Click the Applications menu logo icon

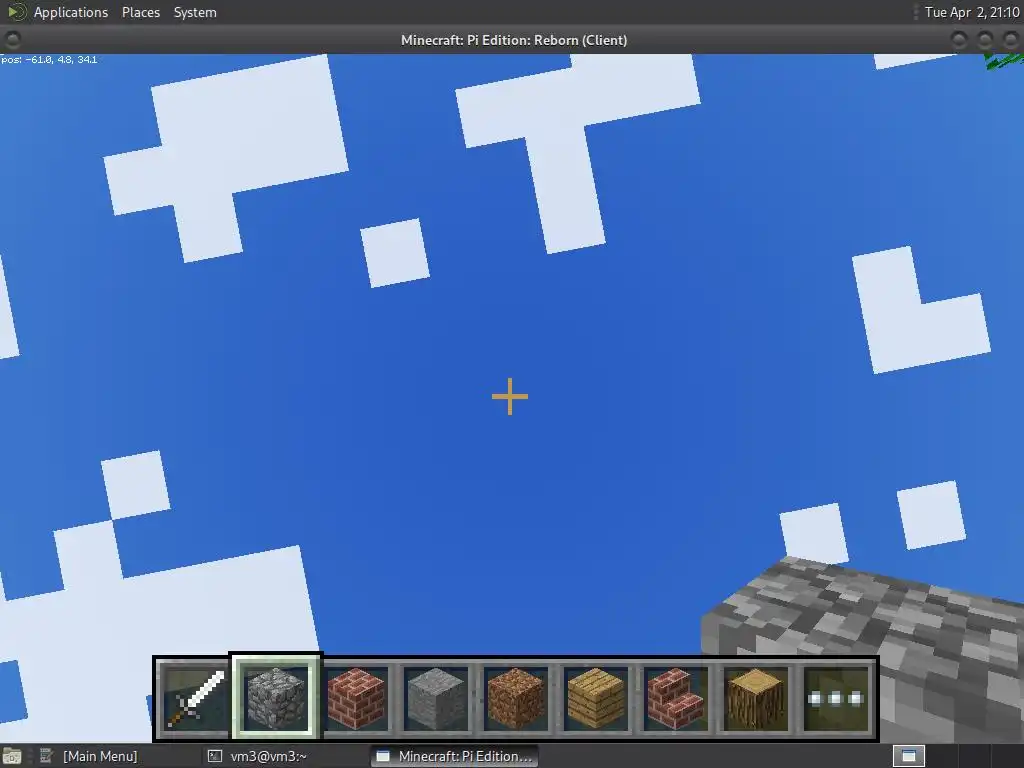(x=16, y=12)
